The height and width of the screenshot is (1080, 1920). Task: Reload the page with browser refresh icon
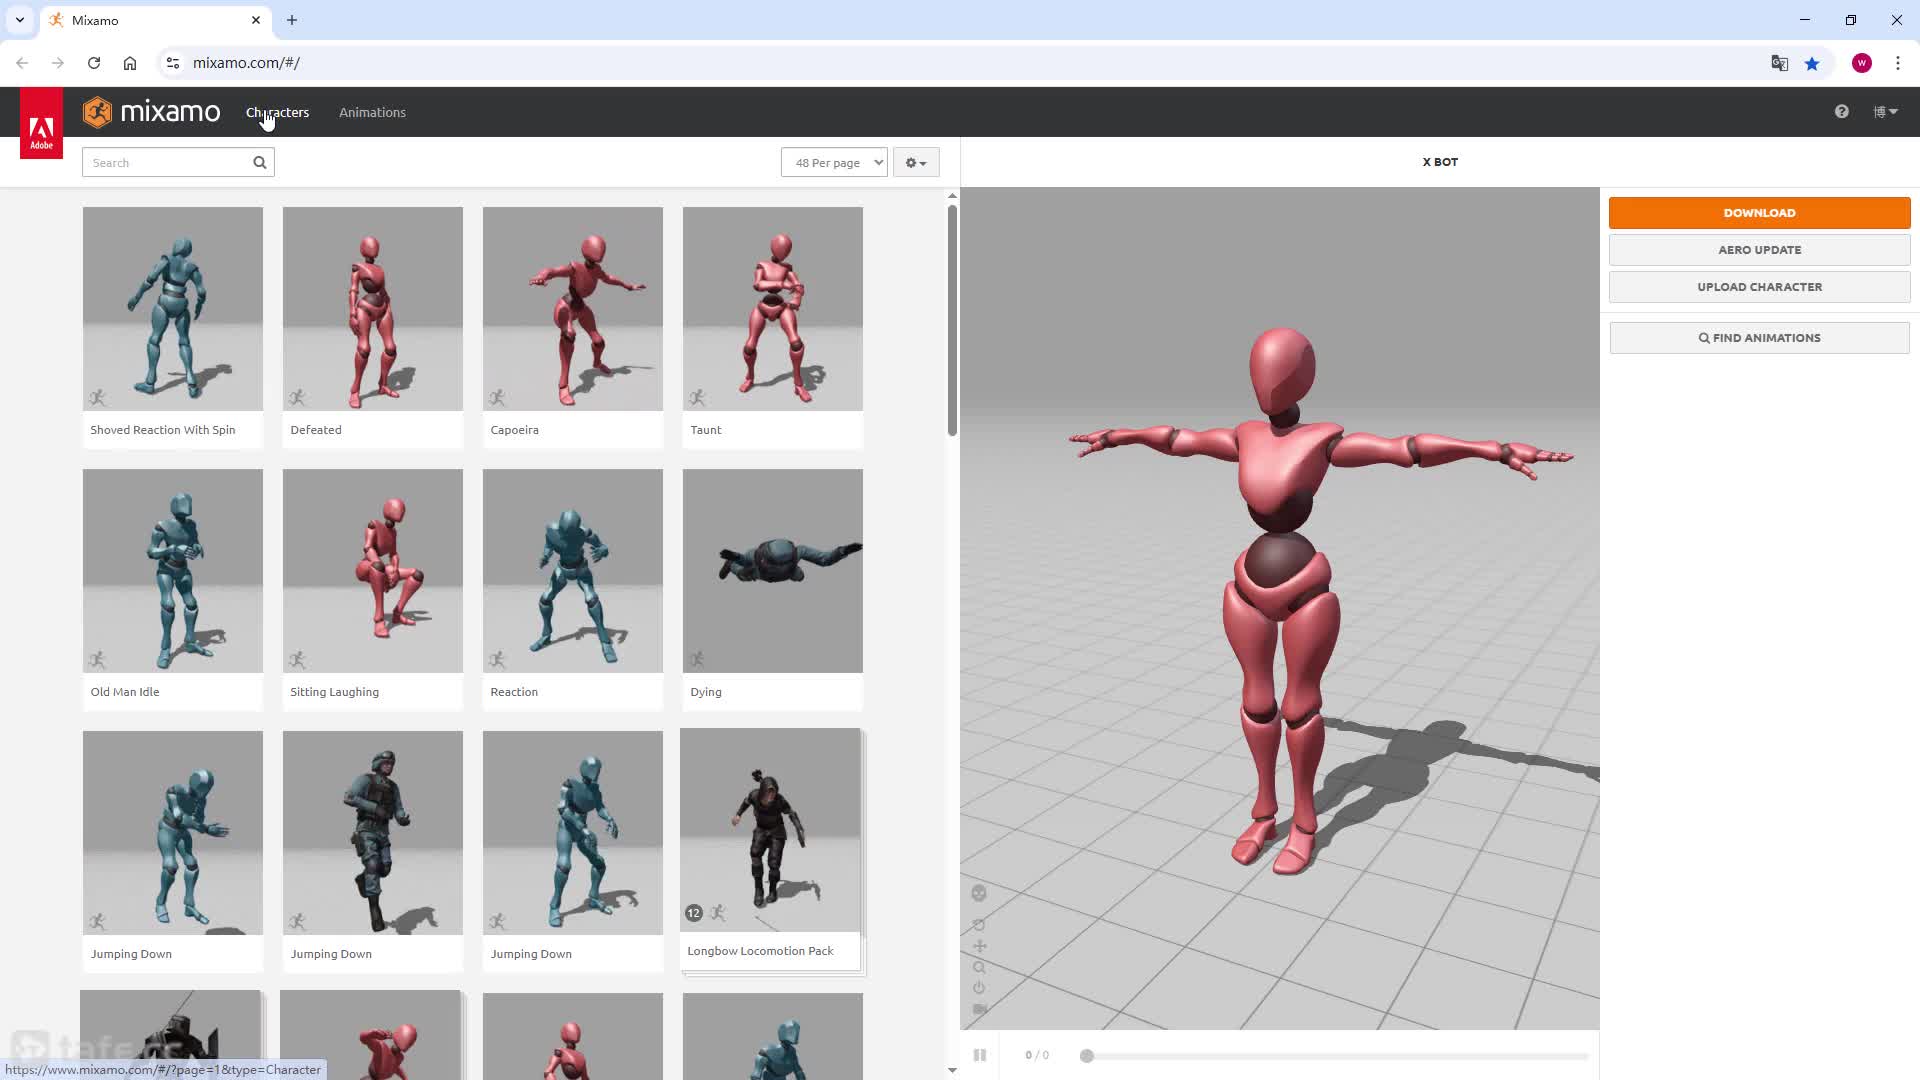(94, 63)
